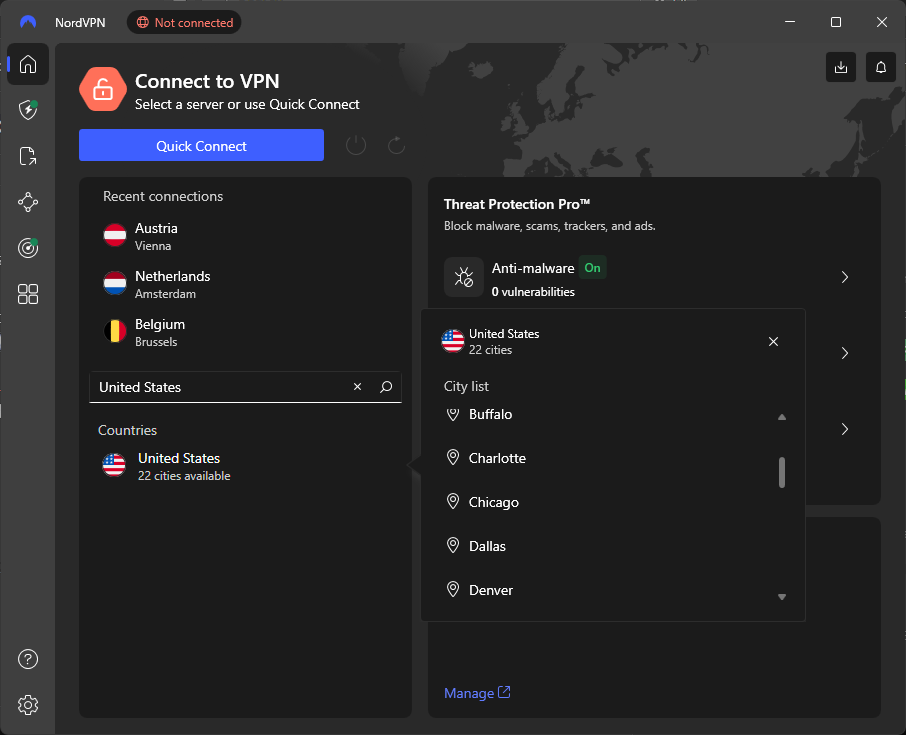Click the search magnifier icon

click(386, 387)
